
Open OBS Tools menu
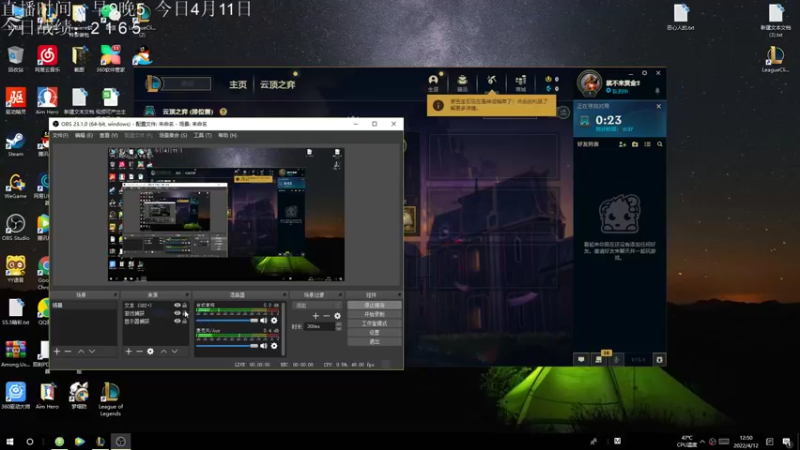pos(203,135)
